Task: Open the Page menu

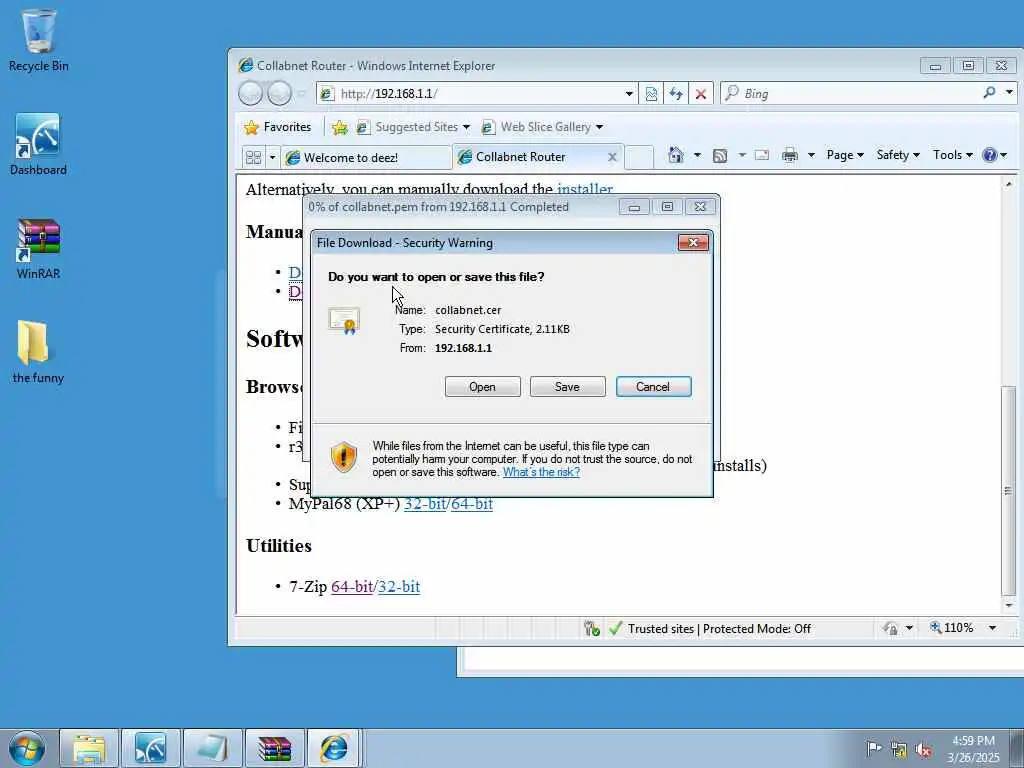Action: tap(845, 155)
